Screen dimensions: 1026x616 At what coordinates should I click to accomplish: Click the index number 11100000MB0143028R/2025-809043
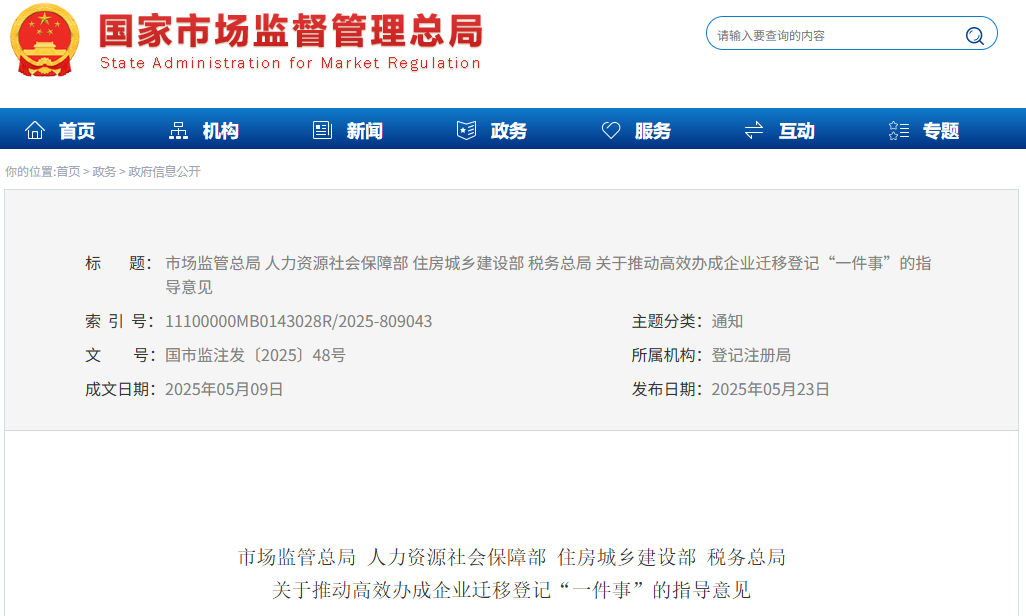pyautogui.click(x=298, y=321)
